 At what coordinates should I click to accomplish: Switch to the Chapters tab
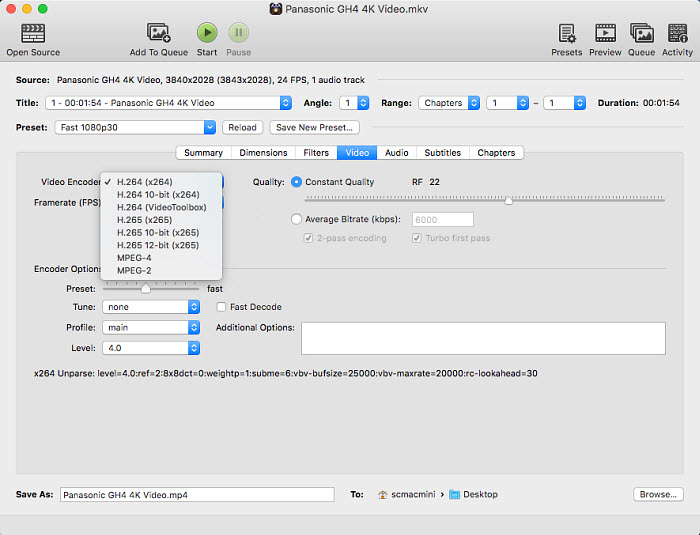pyautogui.click(x=496, y=153)
